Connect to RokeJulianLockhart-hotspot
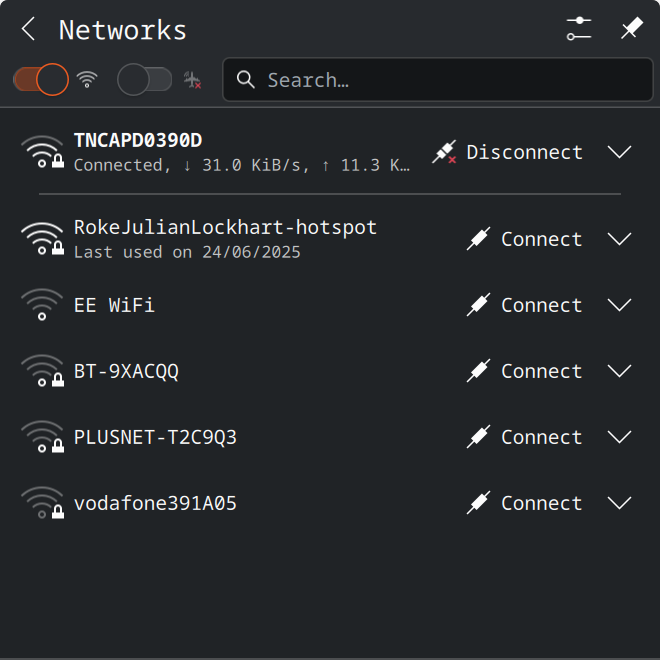This screenshot has height=660, width=660. [x=525, y=239]
